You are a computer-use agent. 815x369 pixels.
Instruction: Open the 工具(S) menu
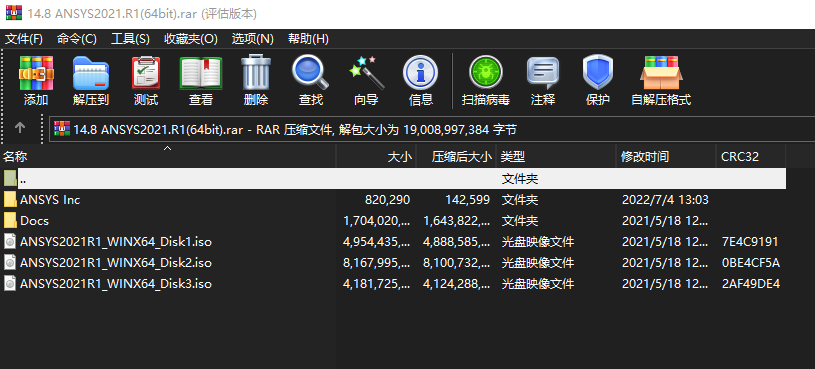130,39
